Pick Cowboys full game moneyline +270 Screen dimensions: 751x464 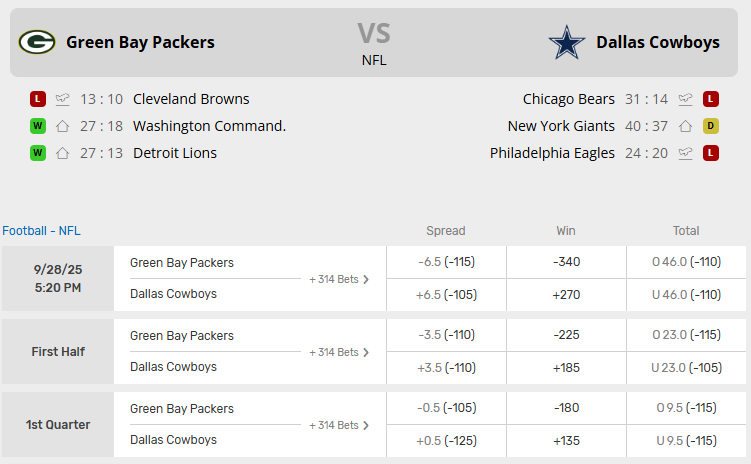(x=566, y=294)
